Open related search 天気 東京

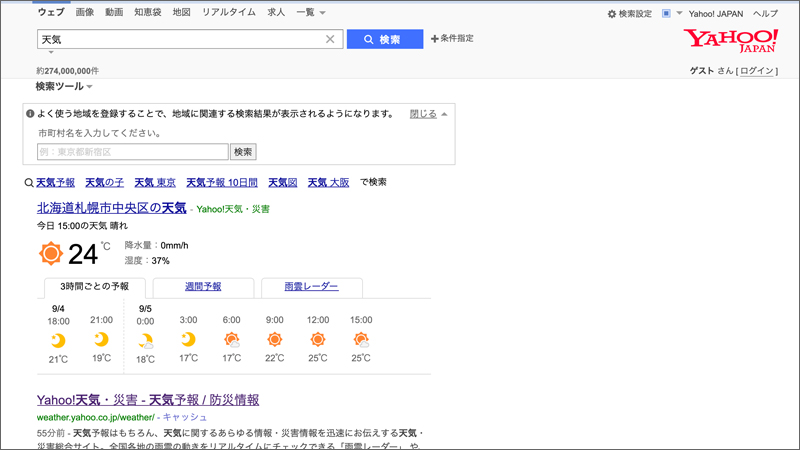tap(155, 182)
